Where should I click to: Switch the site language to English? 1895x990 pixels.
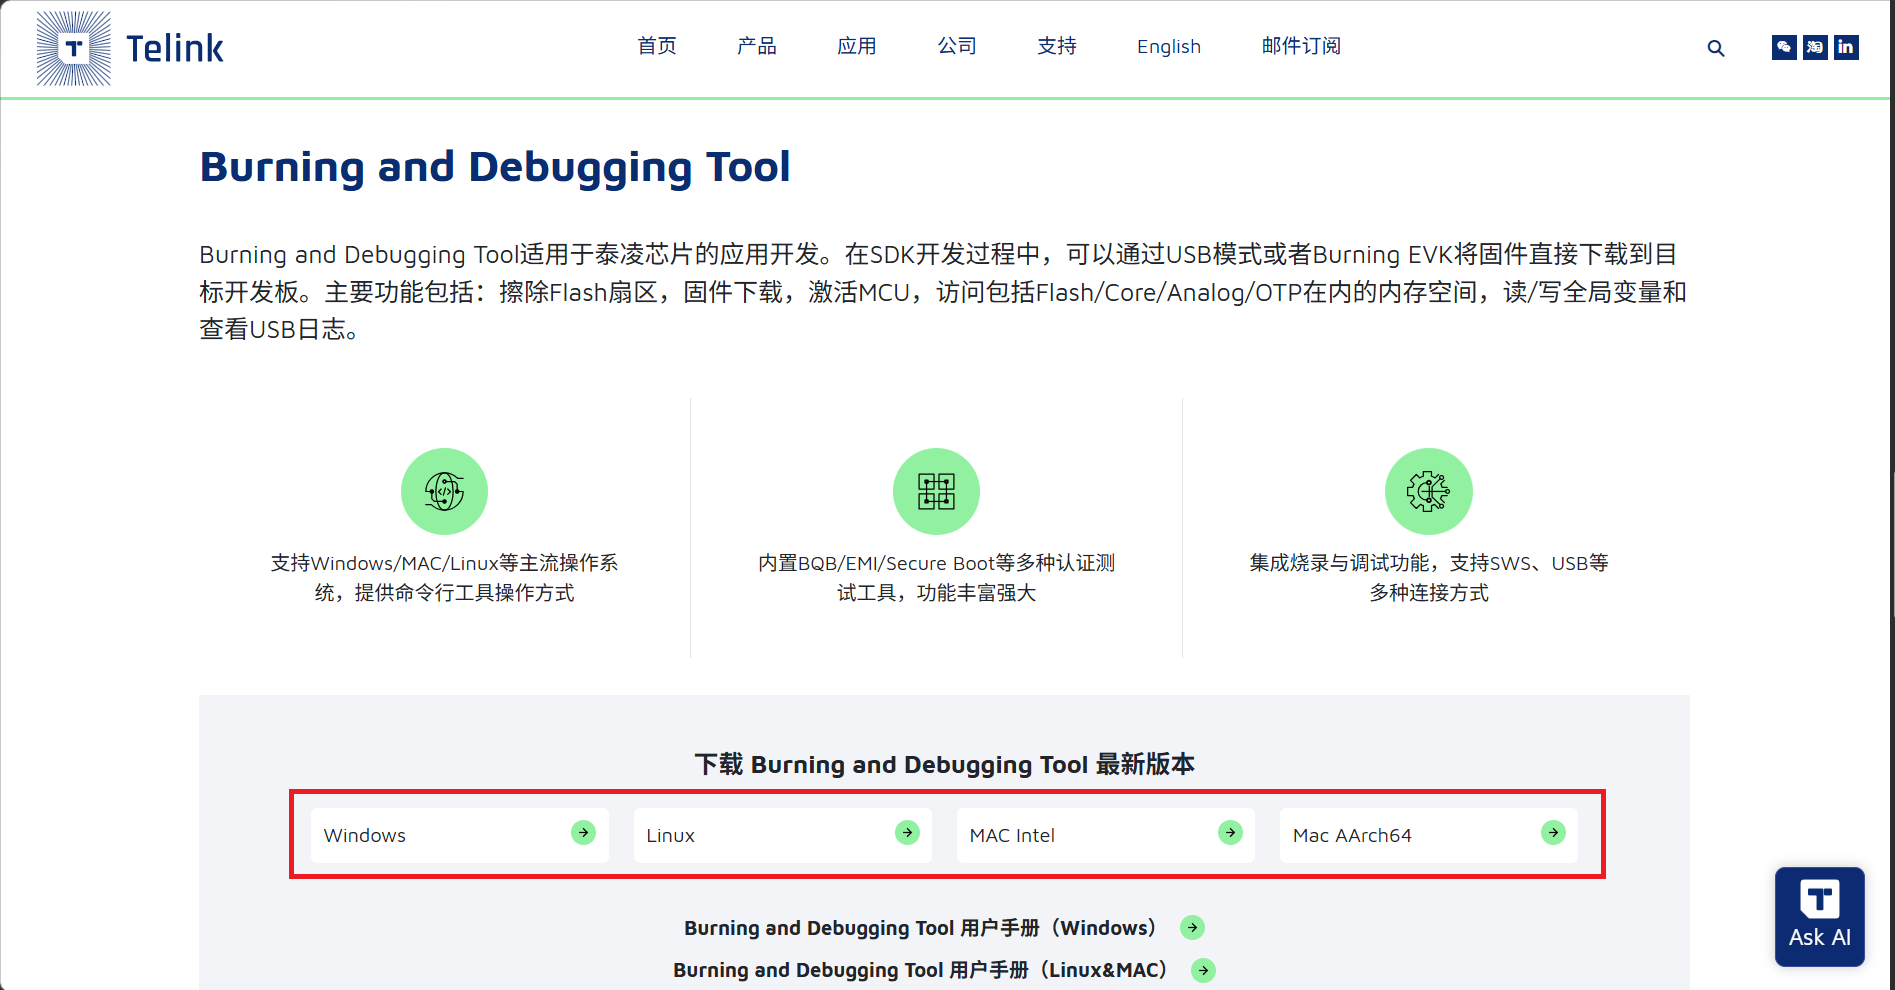pyautogui.click(x=1169, y=47)
